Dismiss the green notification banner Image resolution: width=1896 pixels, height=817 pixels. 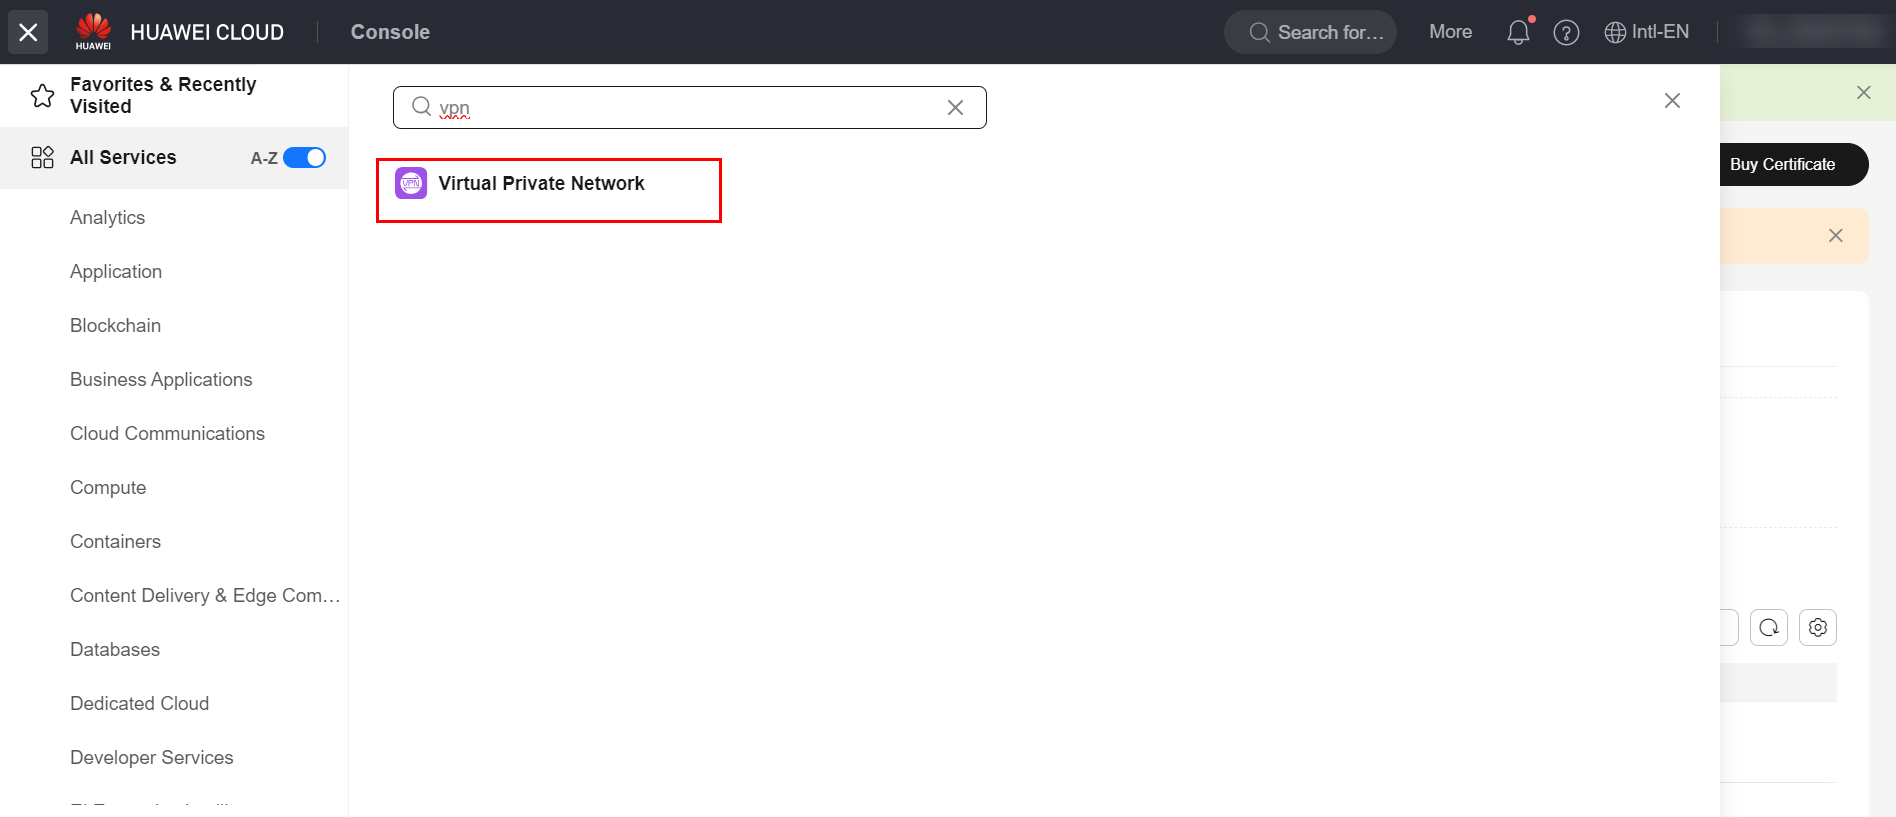[1863, 92]
